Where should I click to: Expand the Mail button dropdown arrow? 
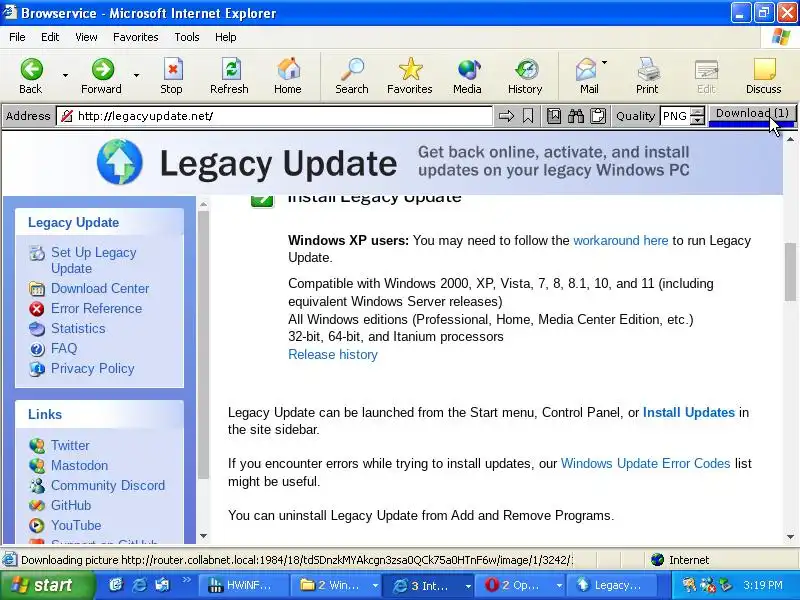605,62
